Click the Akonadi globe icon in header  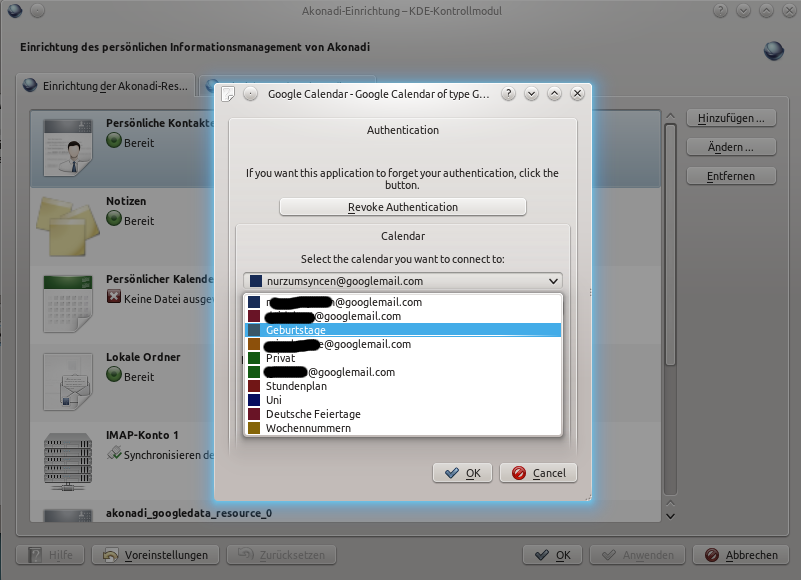(773, 51)
